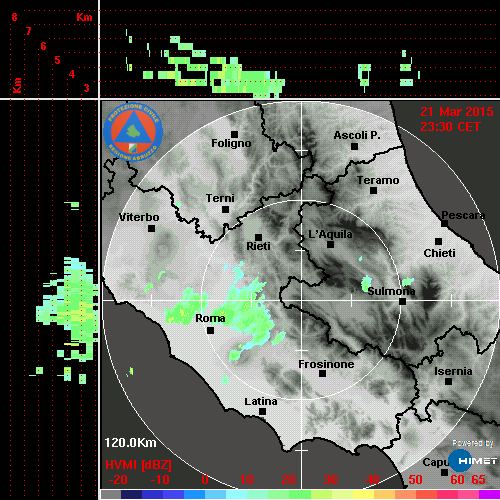Image resolution: width=500 pixels, height=500 pixels.
Task: Click the 10 dBZ scale value
Action: 246,480
